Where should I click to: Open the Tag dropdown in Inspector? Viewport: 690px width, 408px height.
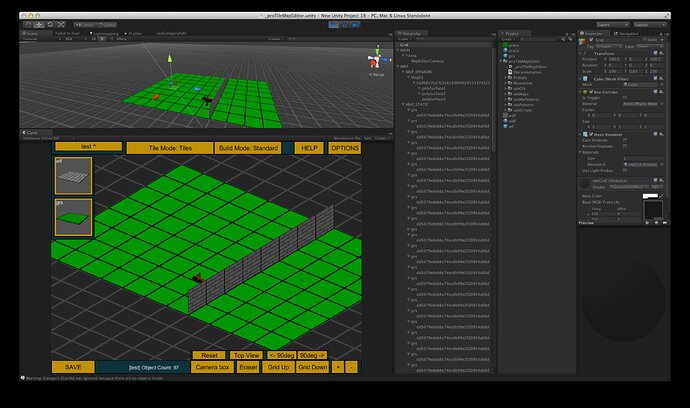point(608,46)
